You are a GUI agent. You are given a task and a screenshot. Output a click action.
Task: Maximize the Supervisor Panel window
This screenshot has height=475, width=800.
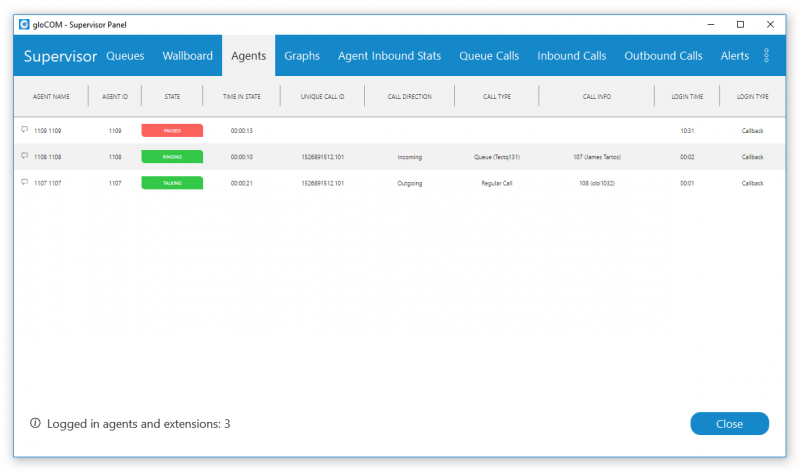coord(740,24)
